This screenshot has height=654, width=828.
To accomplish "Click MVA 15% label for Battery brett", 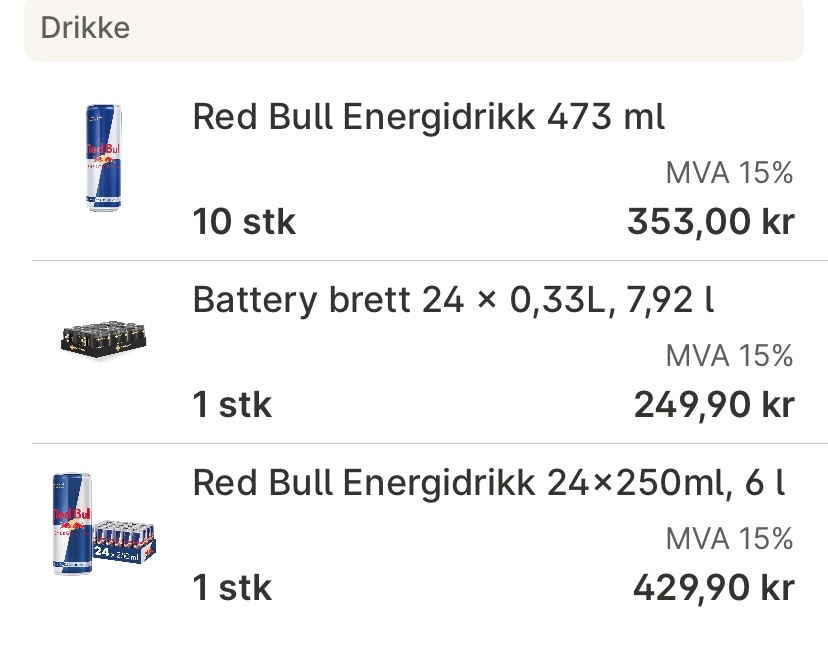I will tap(729, 356).
